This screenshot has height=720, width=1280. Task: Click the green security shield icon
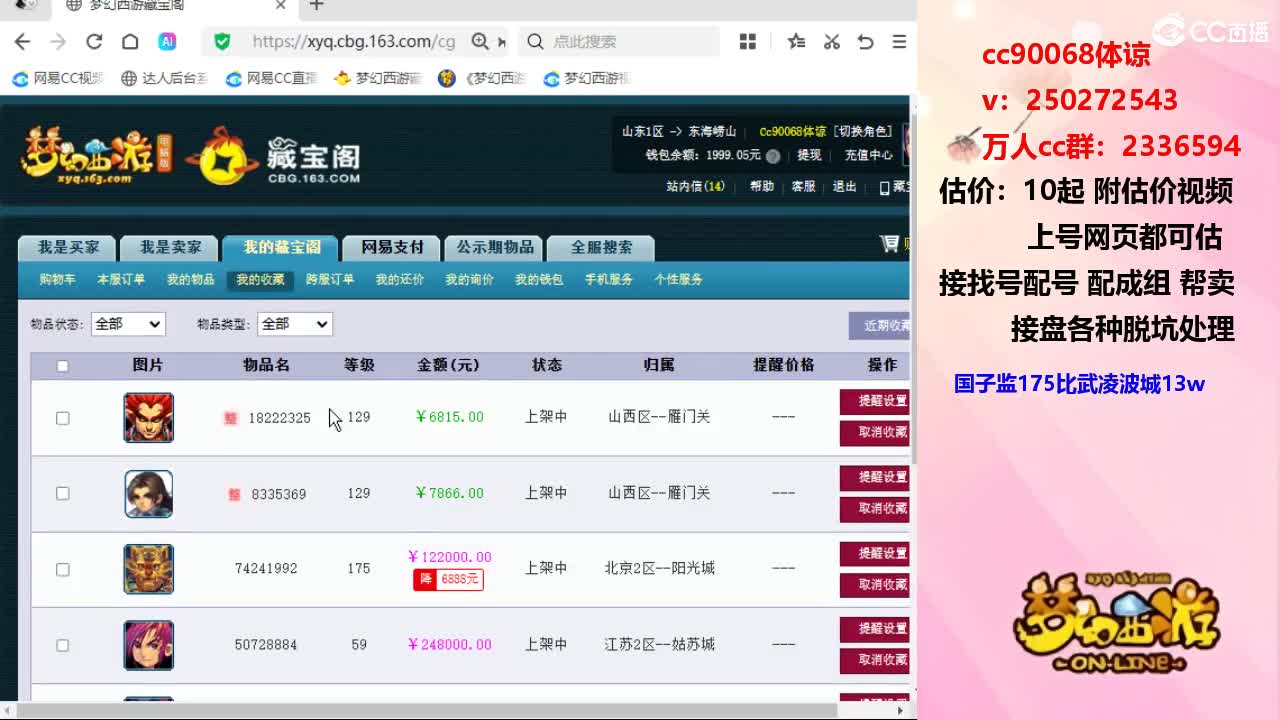point(222,41)
